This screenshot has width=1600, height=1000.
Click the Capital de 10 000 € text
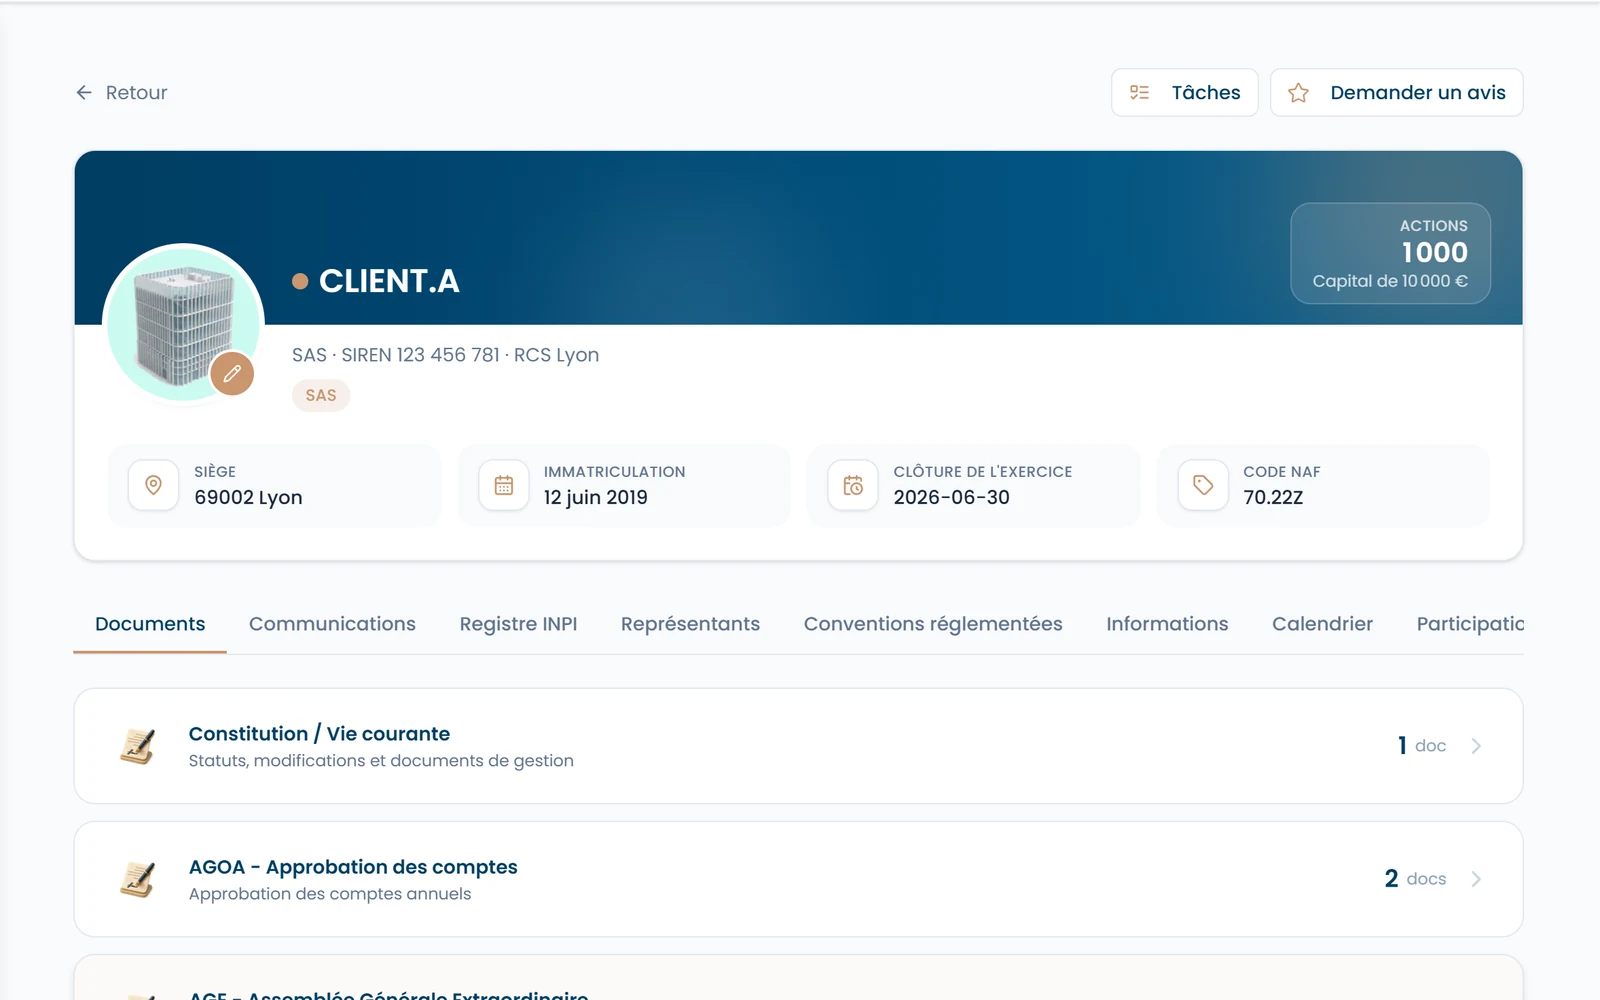1390,281
